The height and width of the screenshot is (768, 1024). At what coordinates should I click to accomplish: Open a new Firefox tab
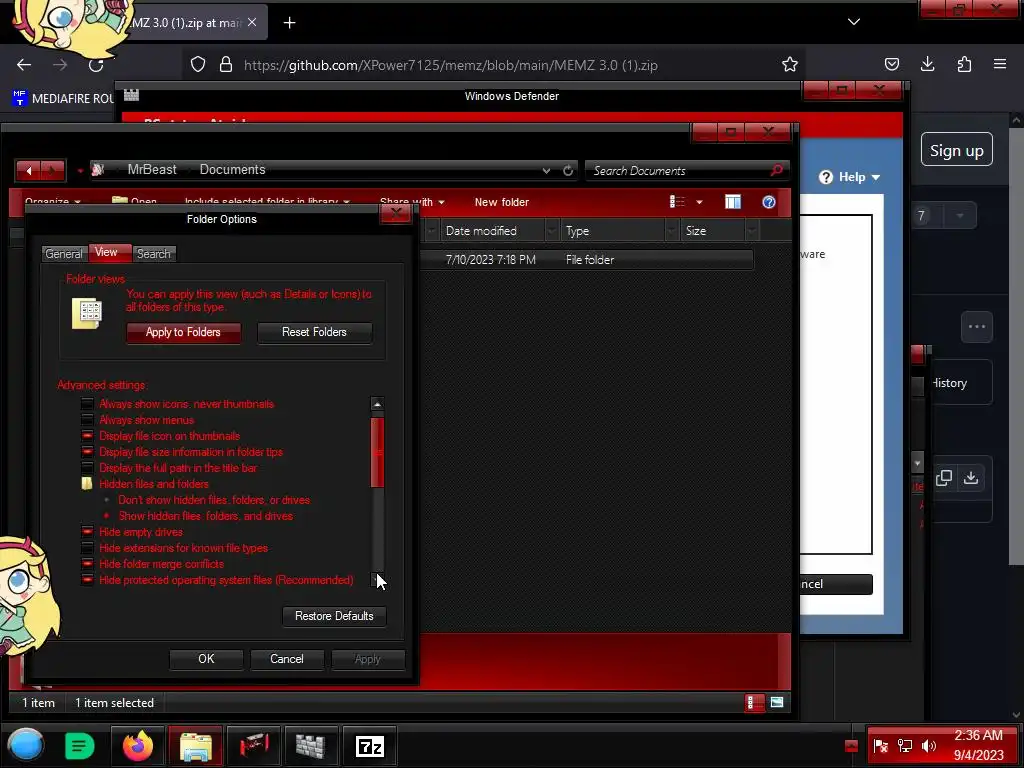click(289, 23)
